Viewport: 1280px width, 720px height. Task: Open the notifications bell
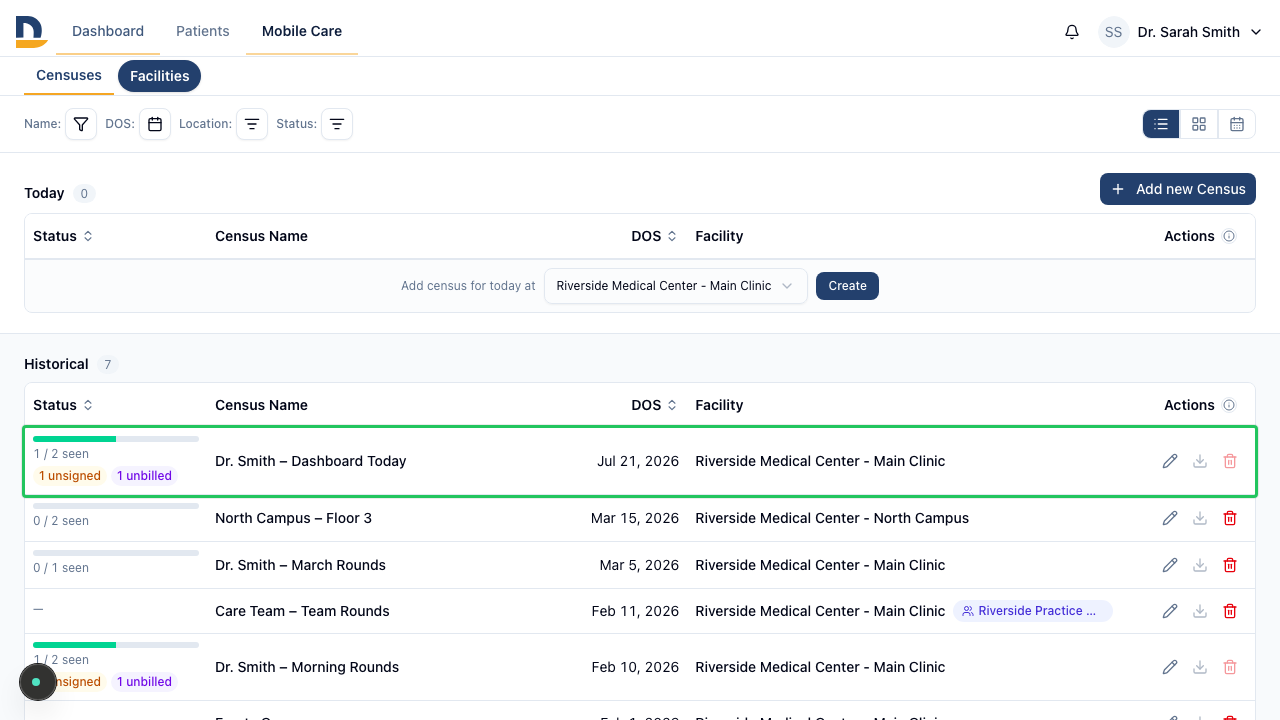[1072, 32]
